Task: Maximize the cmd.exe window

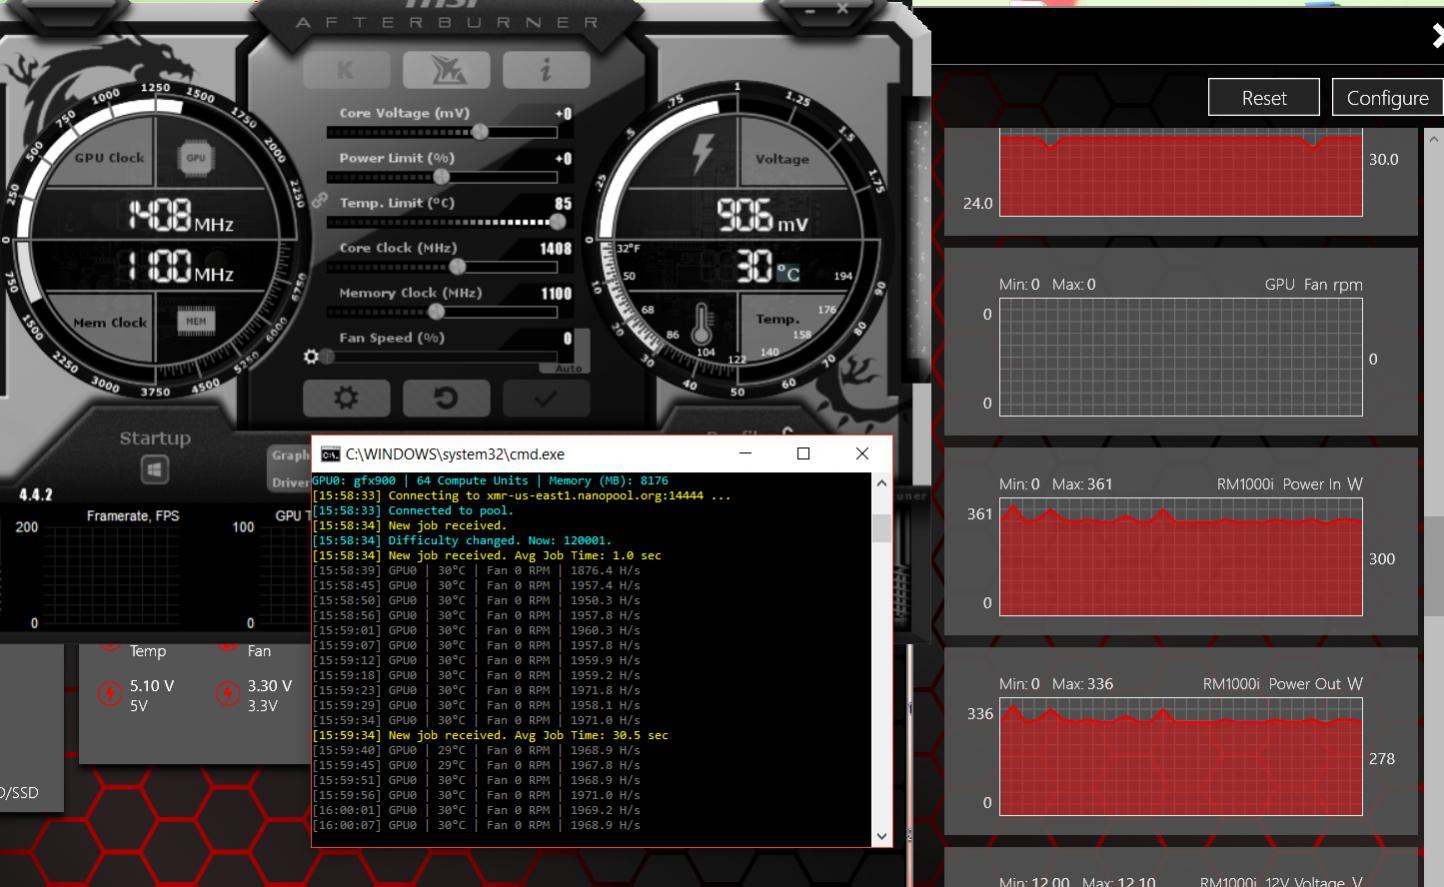Action: click(803, 453)
